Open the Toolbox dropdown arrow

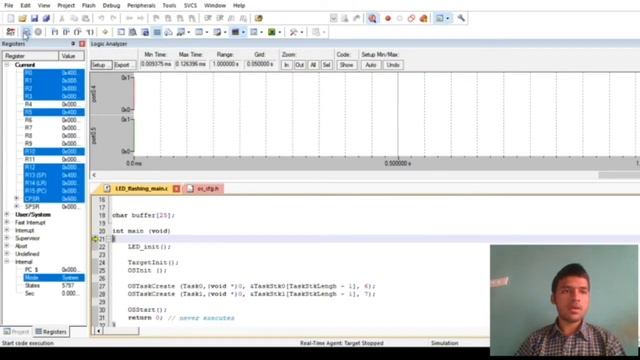(302, 32)
